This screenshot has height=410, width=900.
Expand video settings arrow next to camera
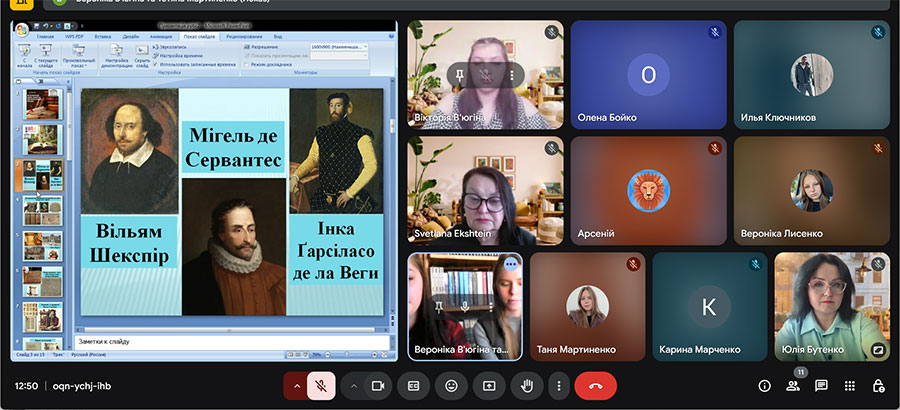tap(354, 386)
